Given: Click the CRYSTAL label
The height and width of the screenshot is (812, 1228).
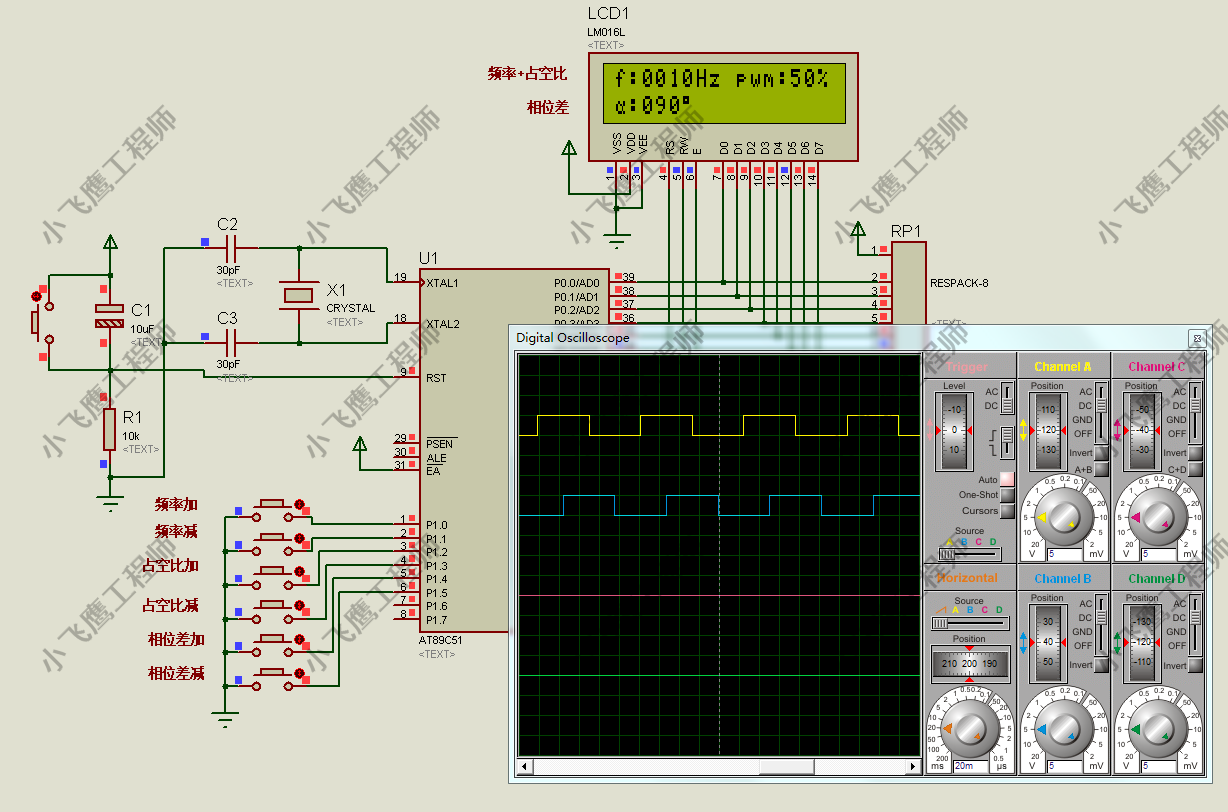Looking at the screenshot, I should (x=350, y=308).
